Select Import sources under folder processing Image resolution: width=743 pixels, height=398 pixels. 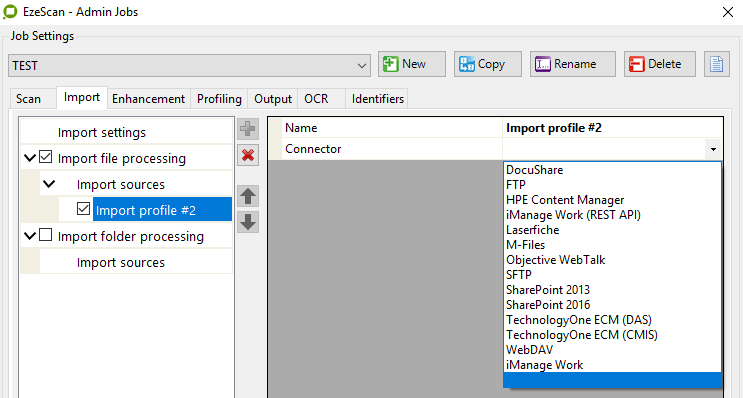[x=121, y=262]
